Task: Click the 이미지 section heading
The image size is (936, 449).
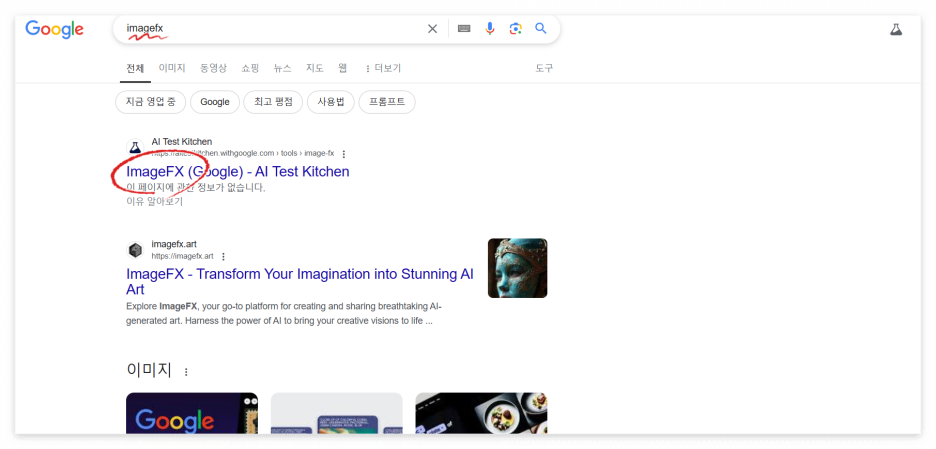Action: coord(149,370)
